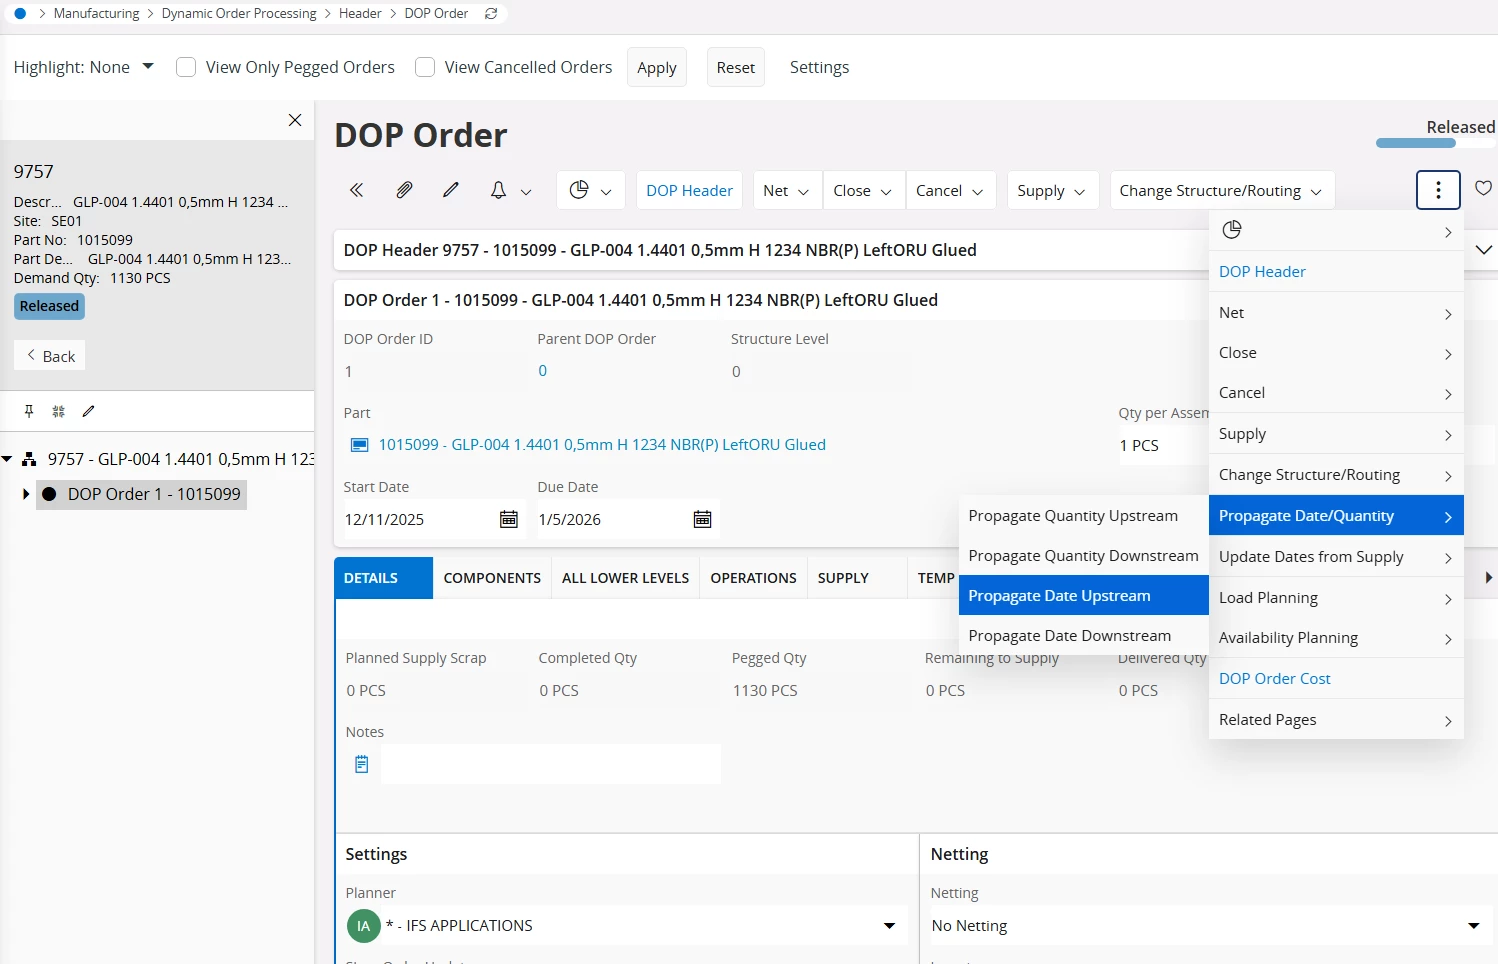The width and height of the screenshot is (1498, 964).
Task: Click the Notes editor icon
Action: (x=362, y=765)
